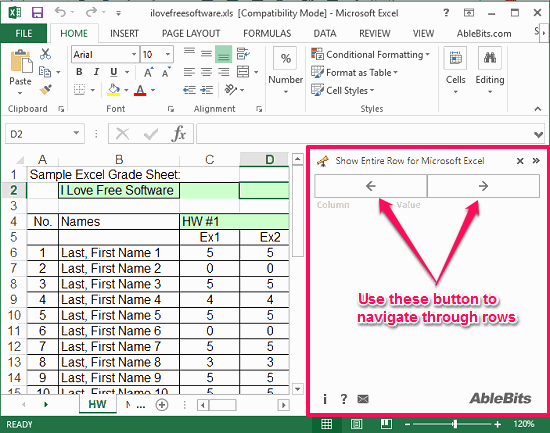Open the Editing binoculars group
550x433 pixels.
click(490, 70)
